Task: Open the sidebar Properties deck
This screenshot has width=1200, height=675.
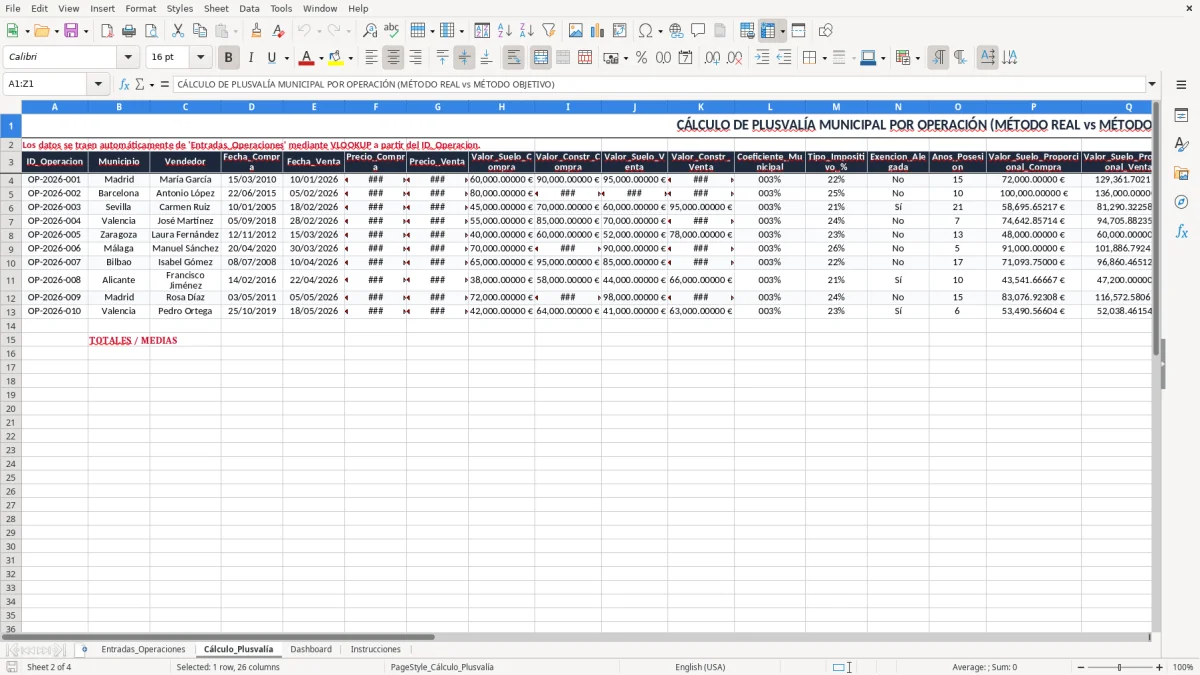Action: click(x=1181, y=116)
